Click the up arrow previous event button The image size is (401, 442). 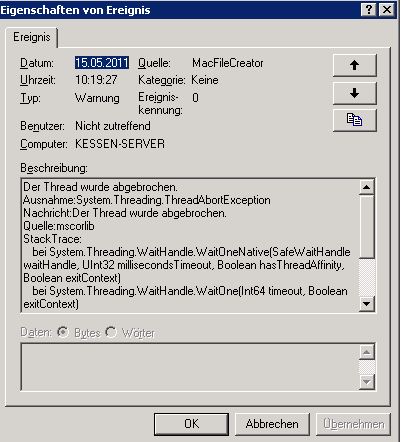click(x=355, y=65)
